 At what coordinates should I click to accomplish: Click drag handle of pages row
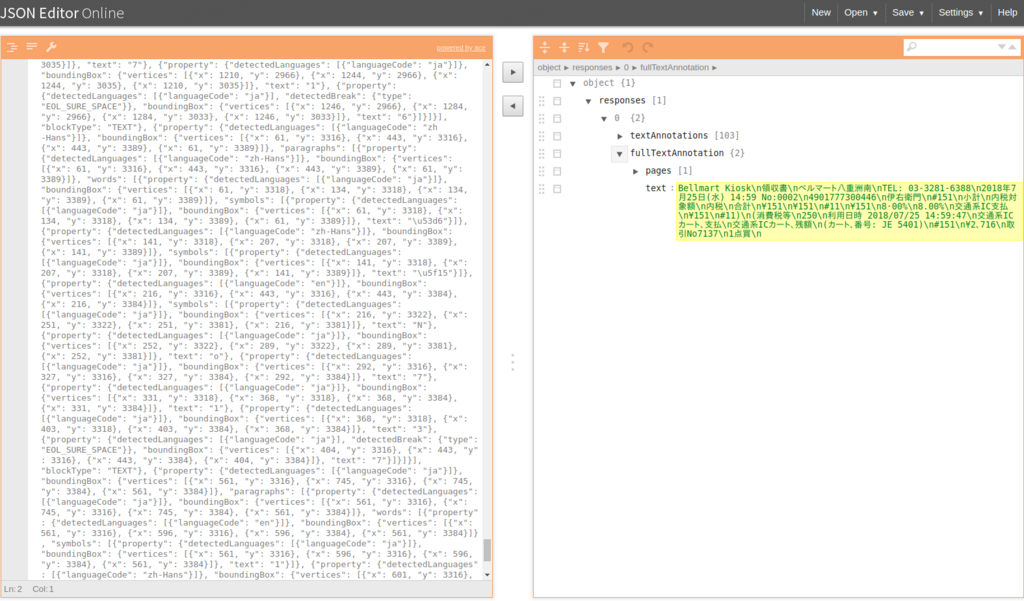point(541,171)
